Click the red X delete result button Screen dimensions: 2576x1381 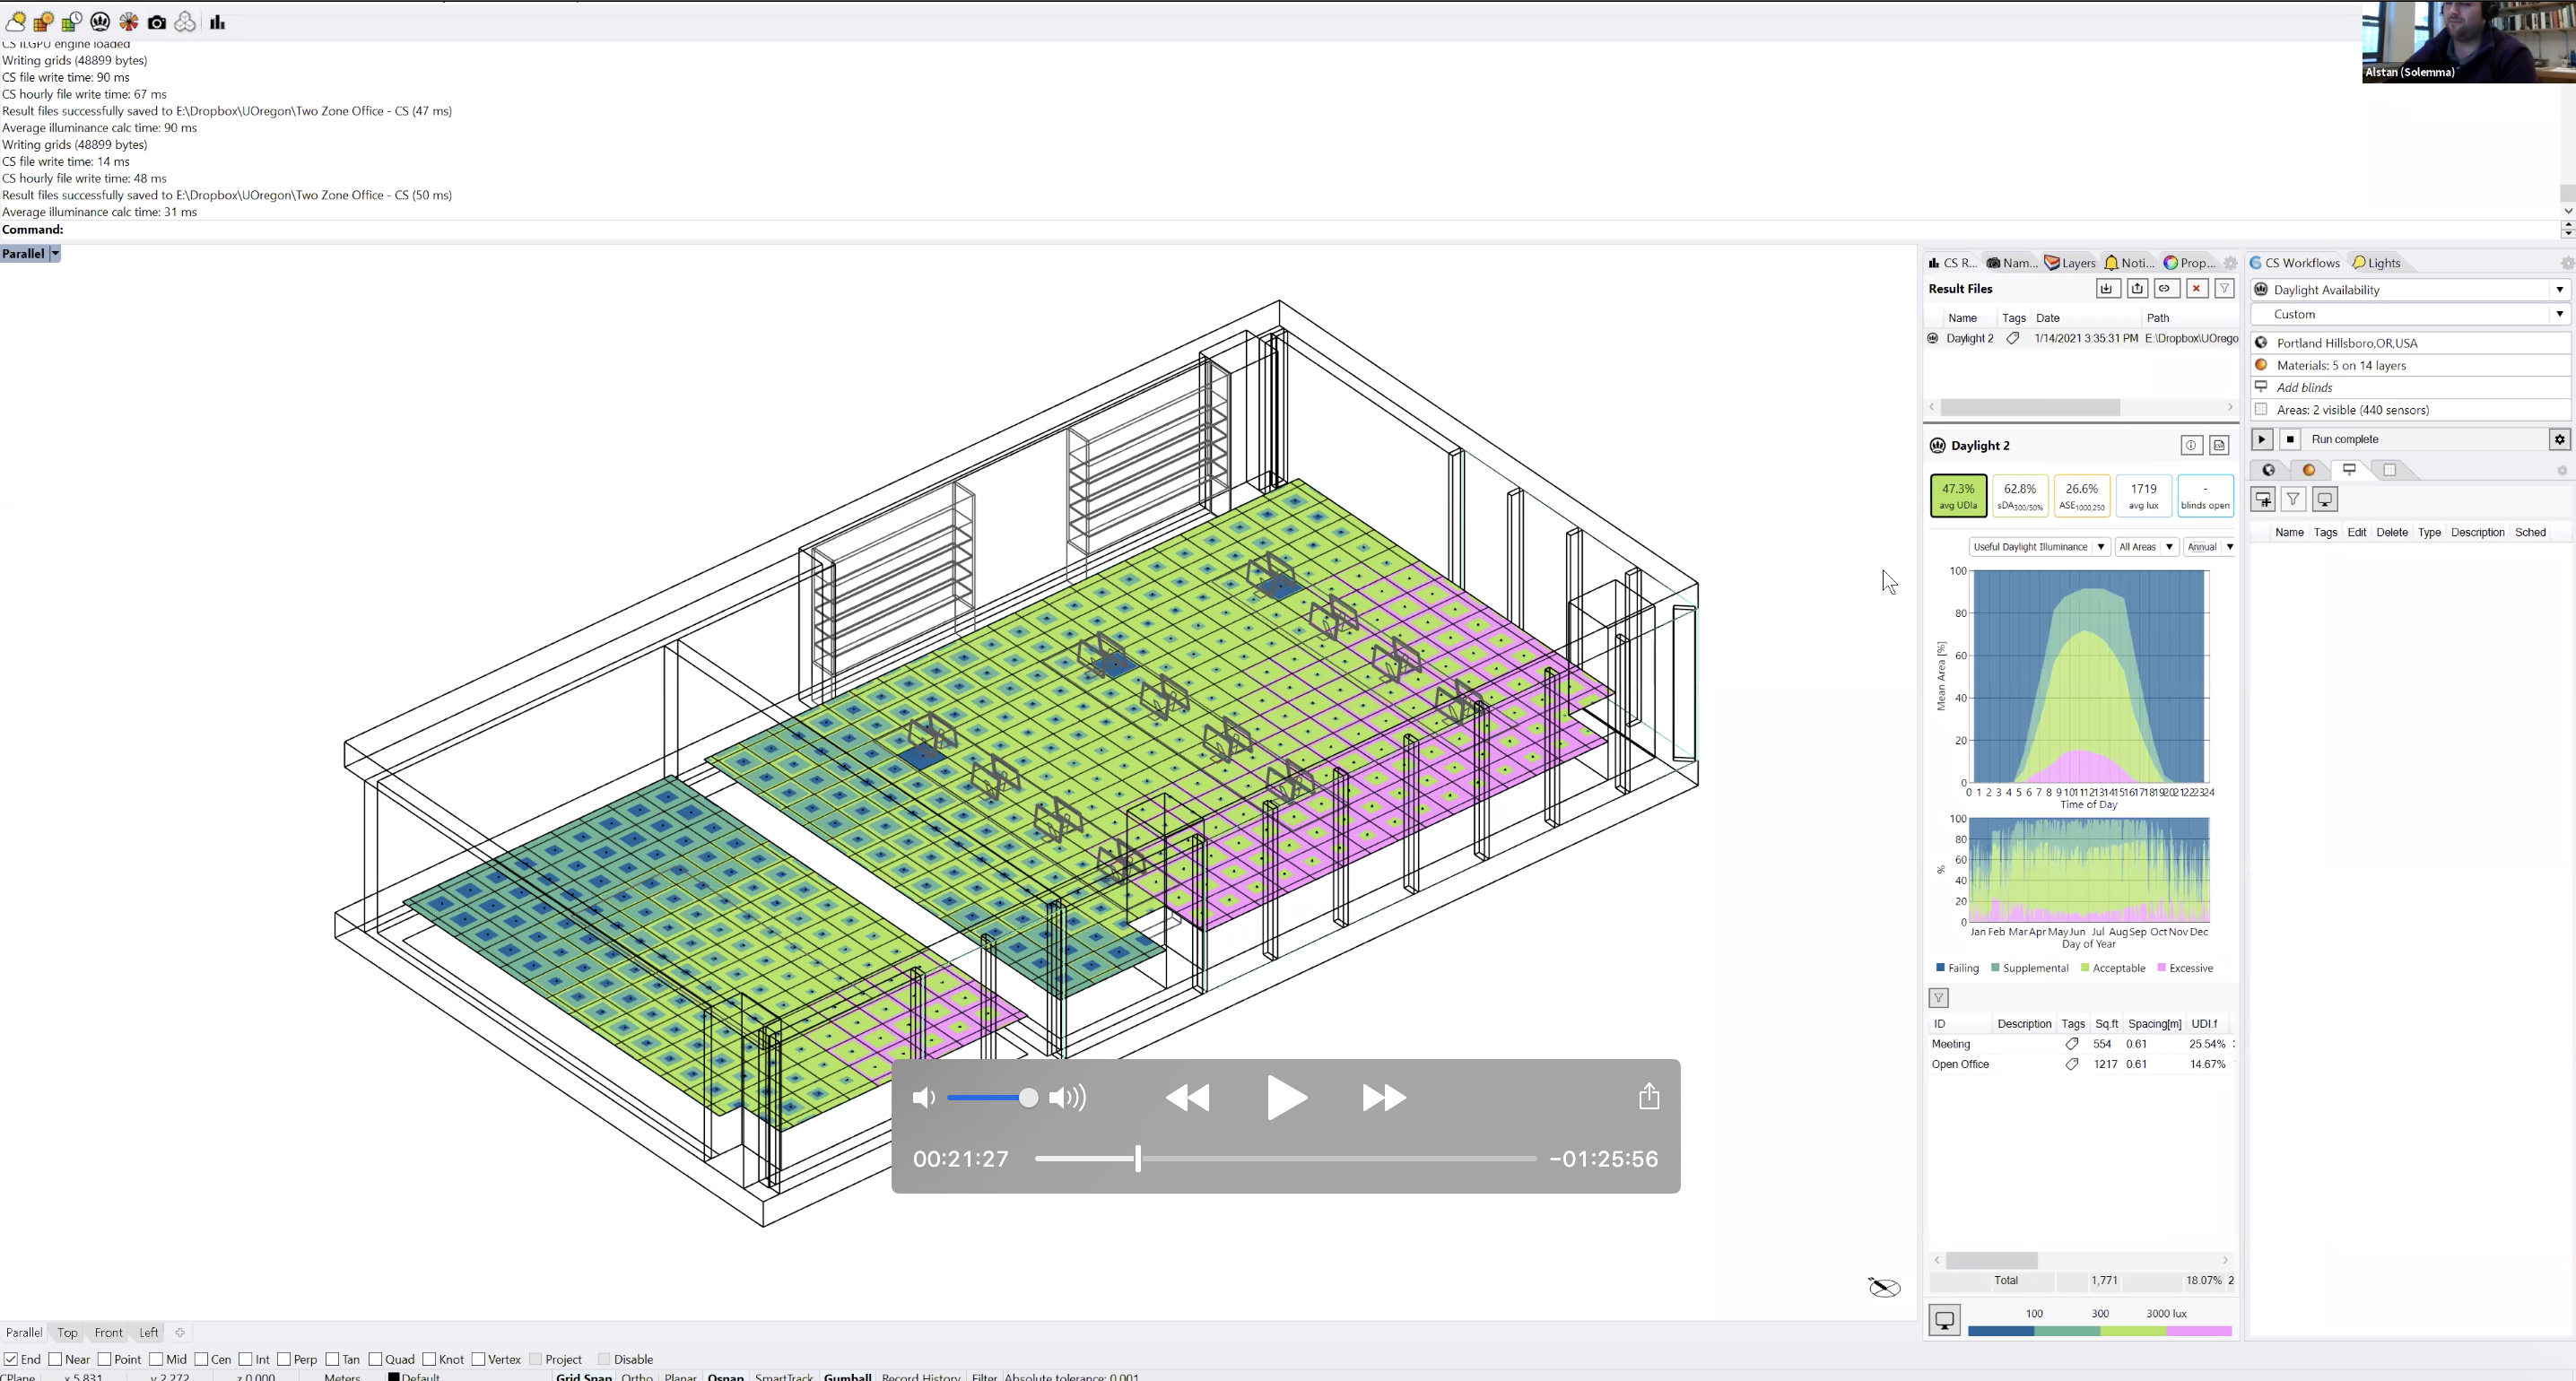pos(2196,289)
